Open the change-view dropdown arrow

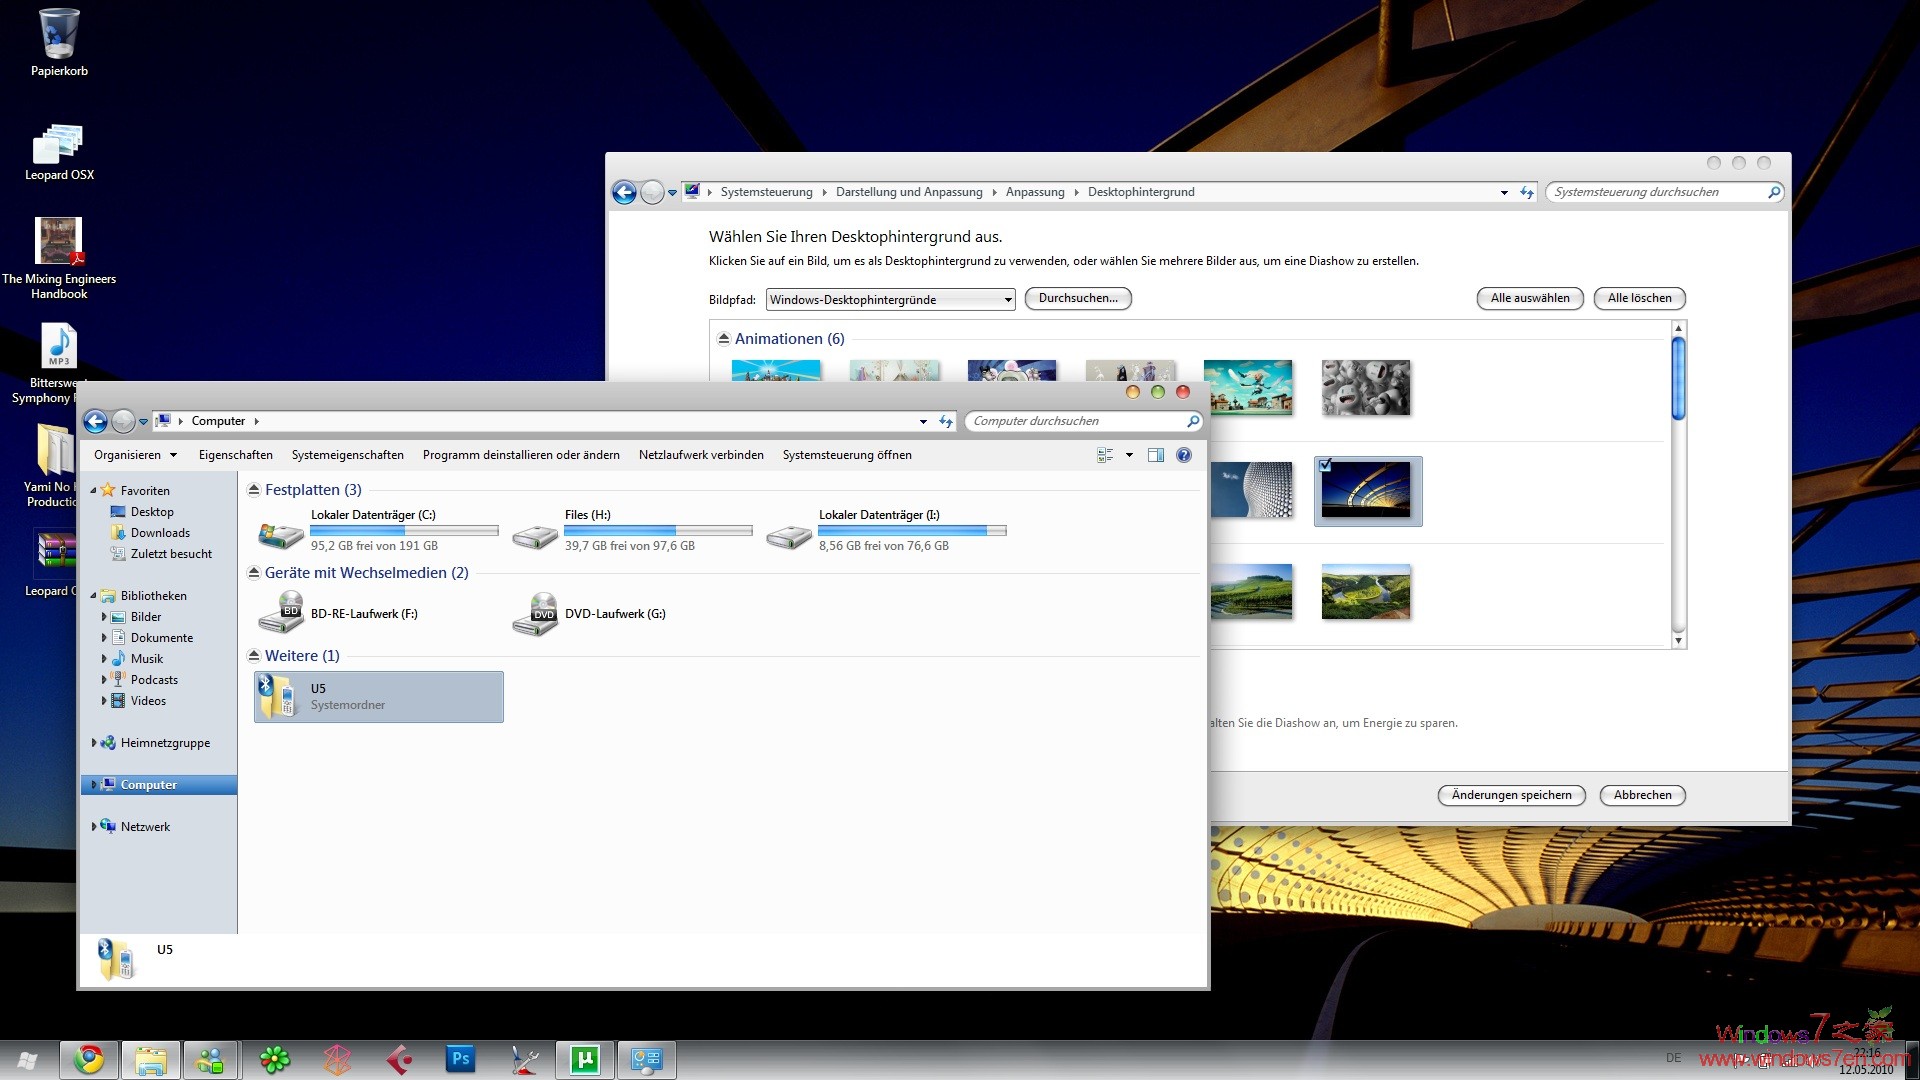(1129, 455)
